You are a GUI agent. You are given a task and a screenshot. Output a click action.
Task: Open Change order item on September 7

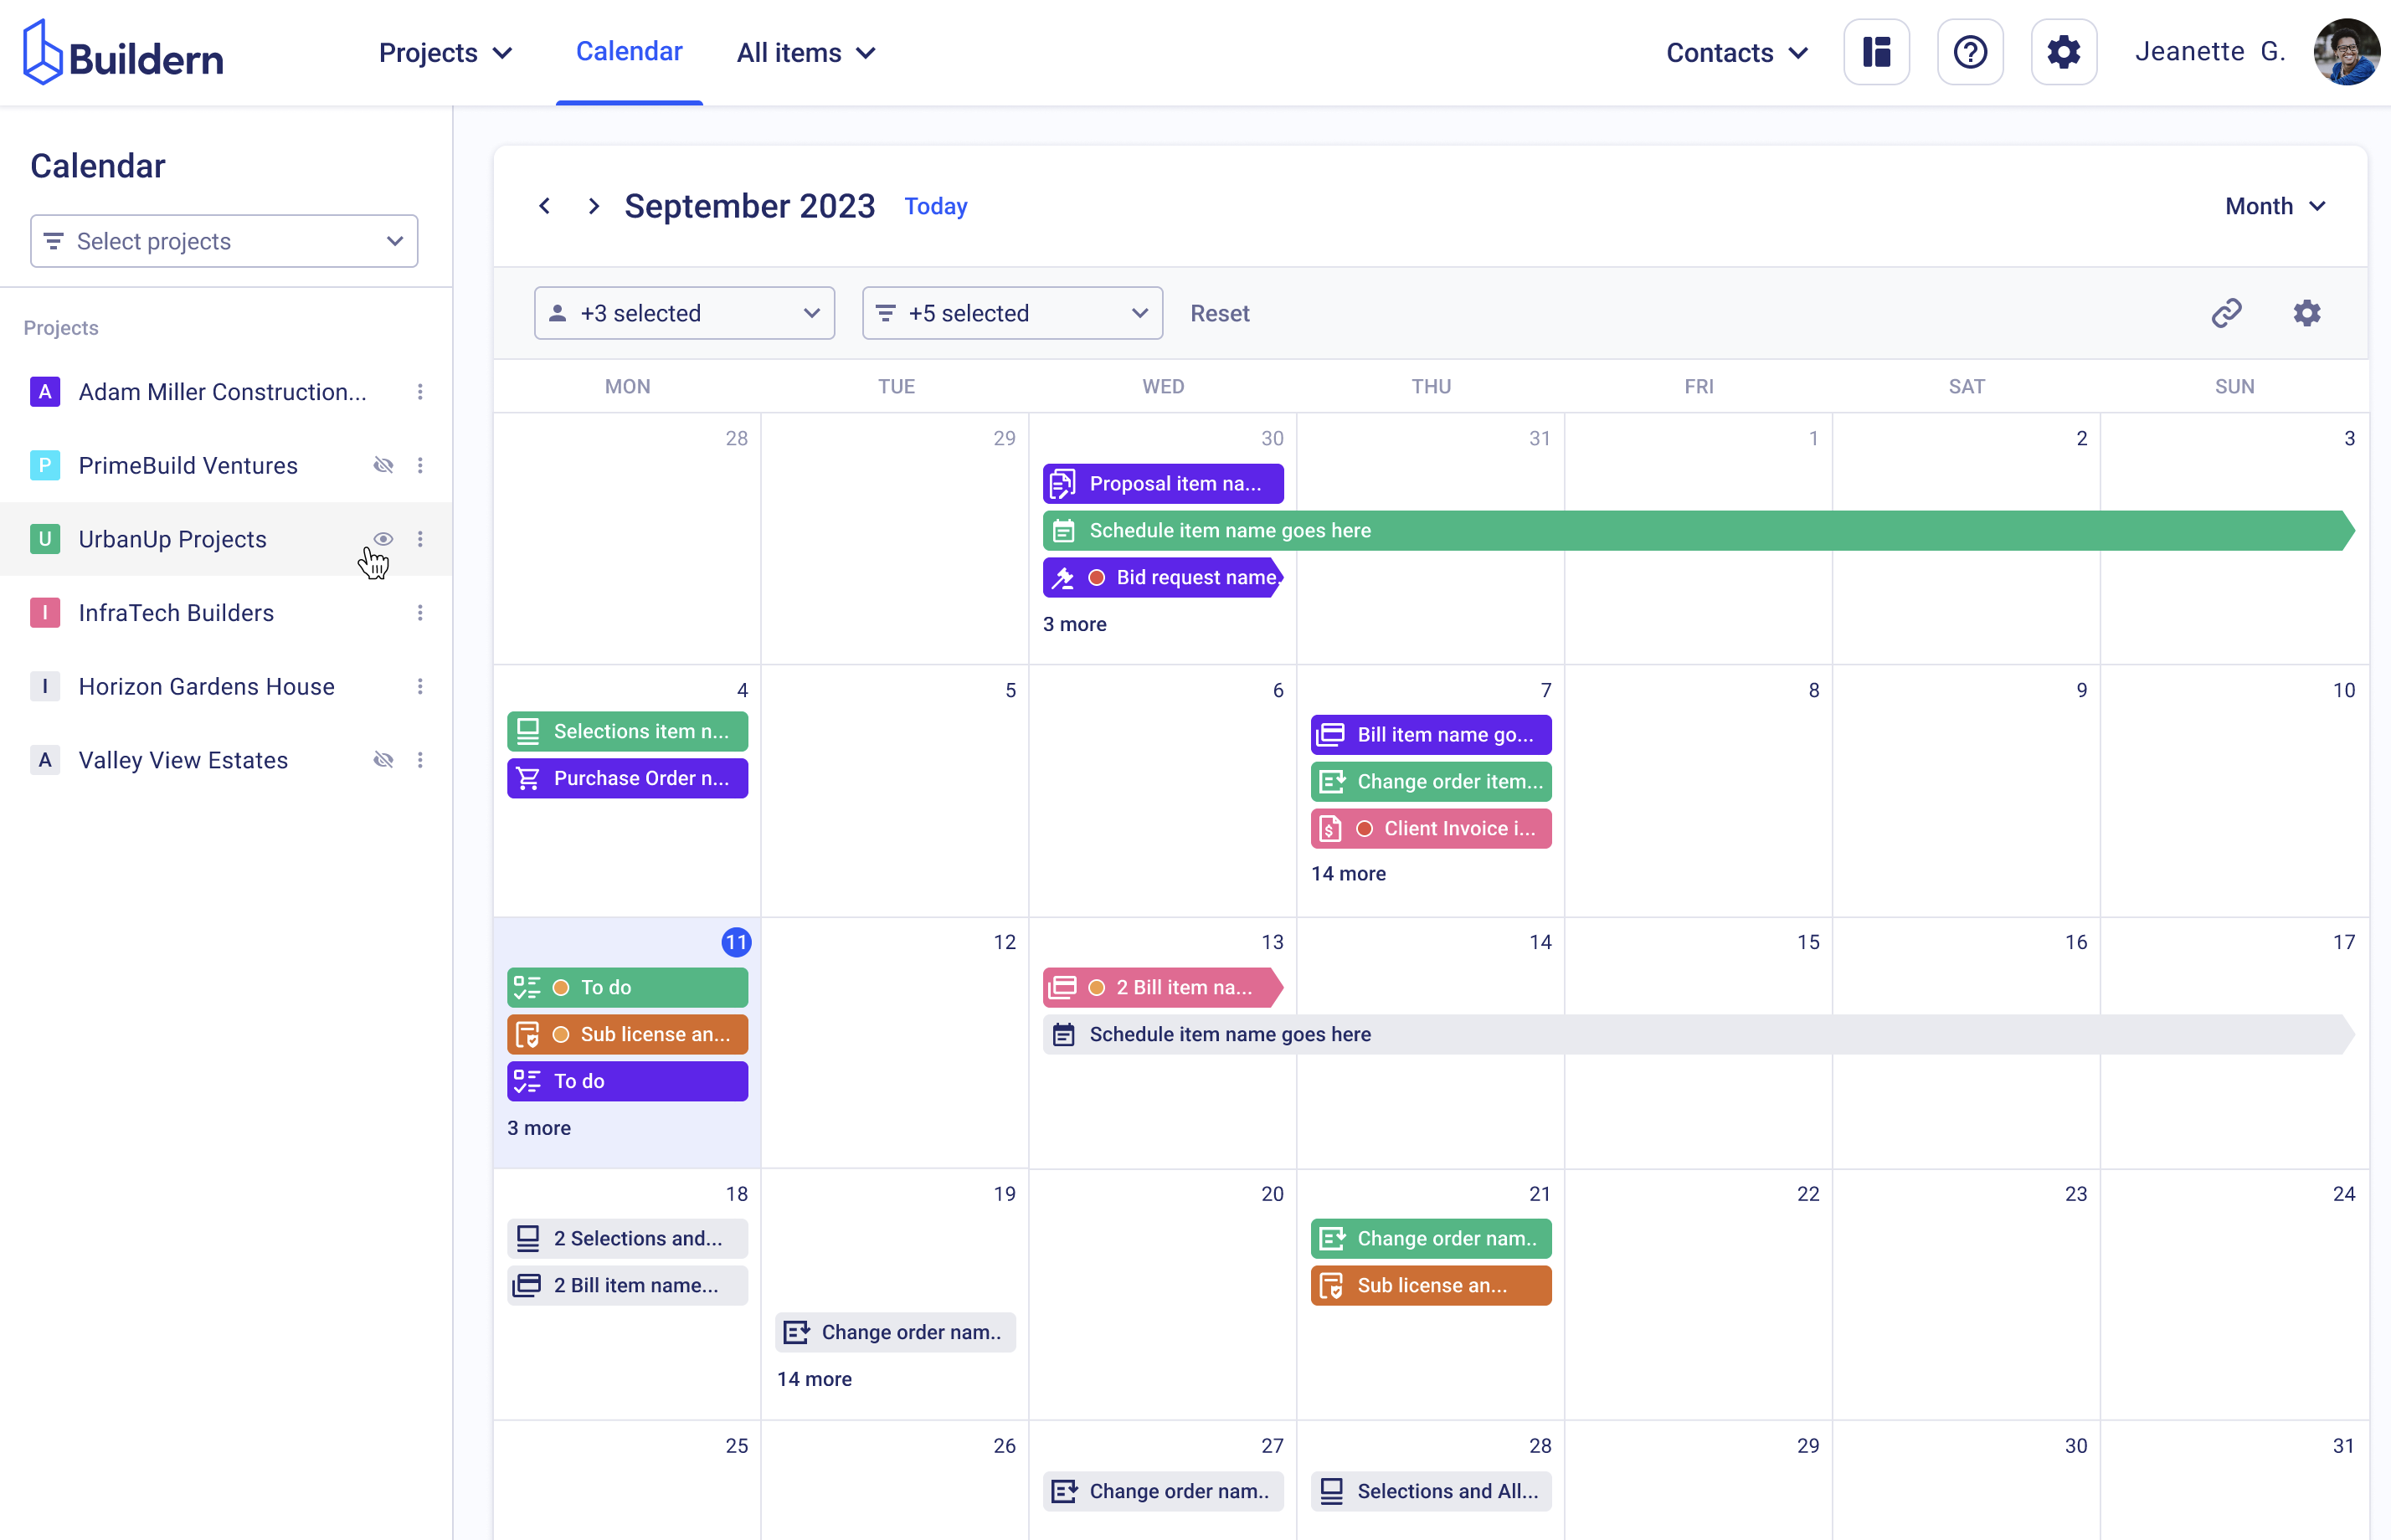1431,782
